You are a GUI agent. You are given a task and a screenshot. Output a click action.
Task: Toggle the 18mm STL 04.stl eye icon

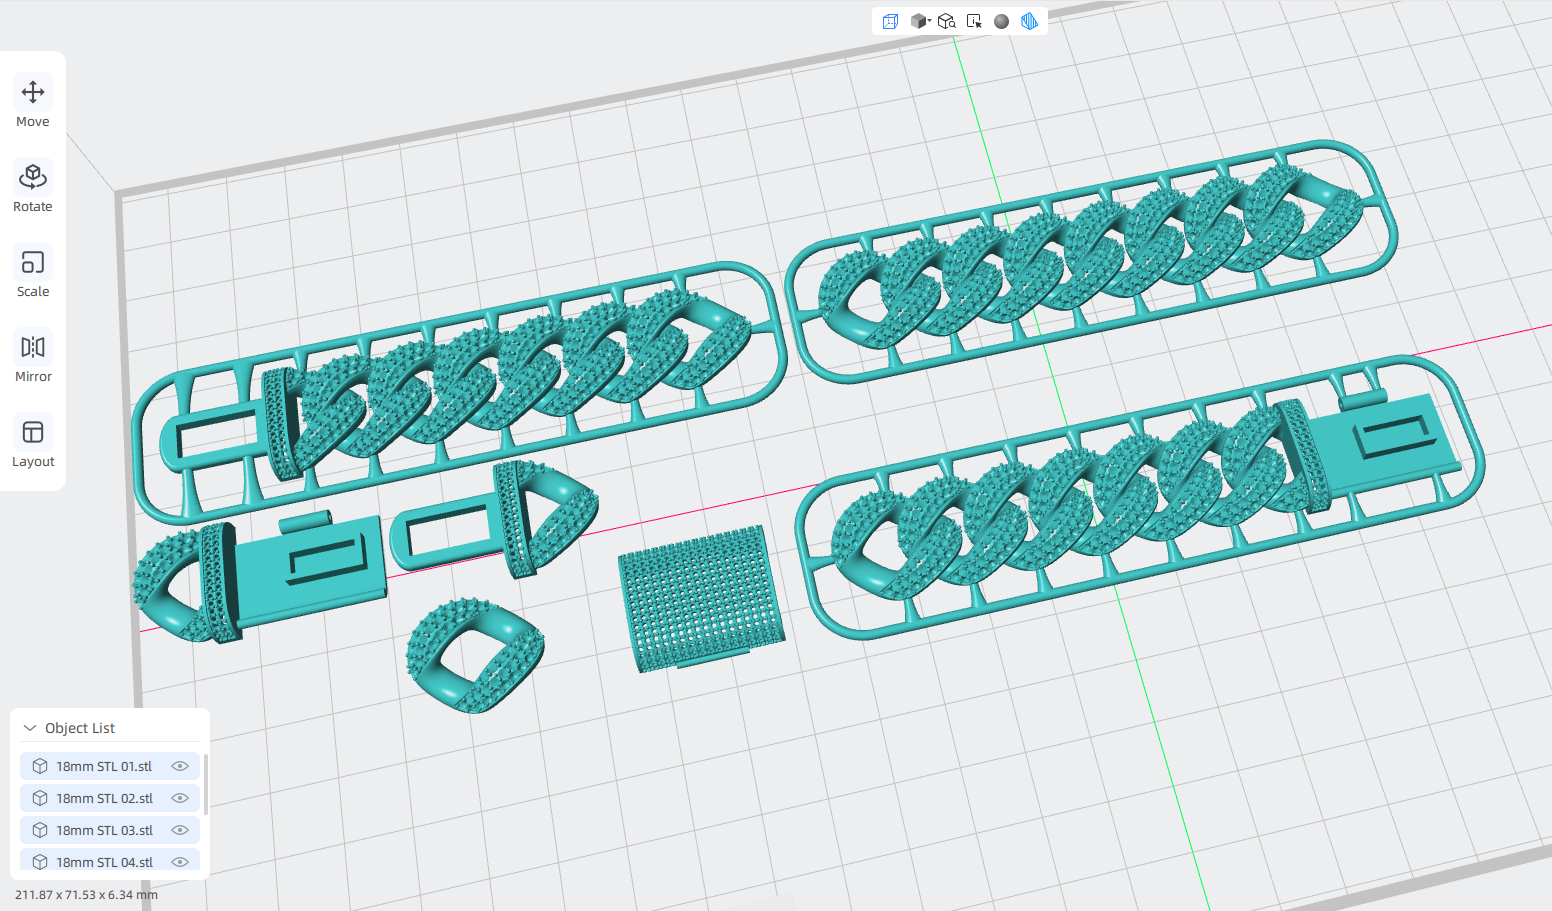pyautogui.click(x=180, y=862)
